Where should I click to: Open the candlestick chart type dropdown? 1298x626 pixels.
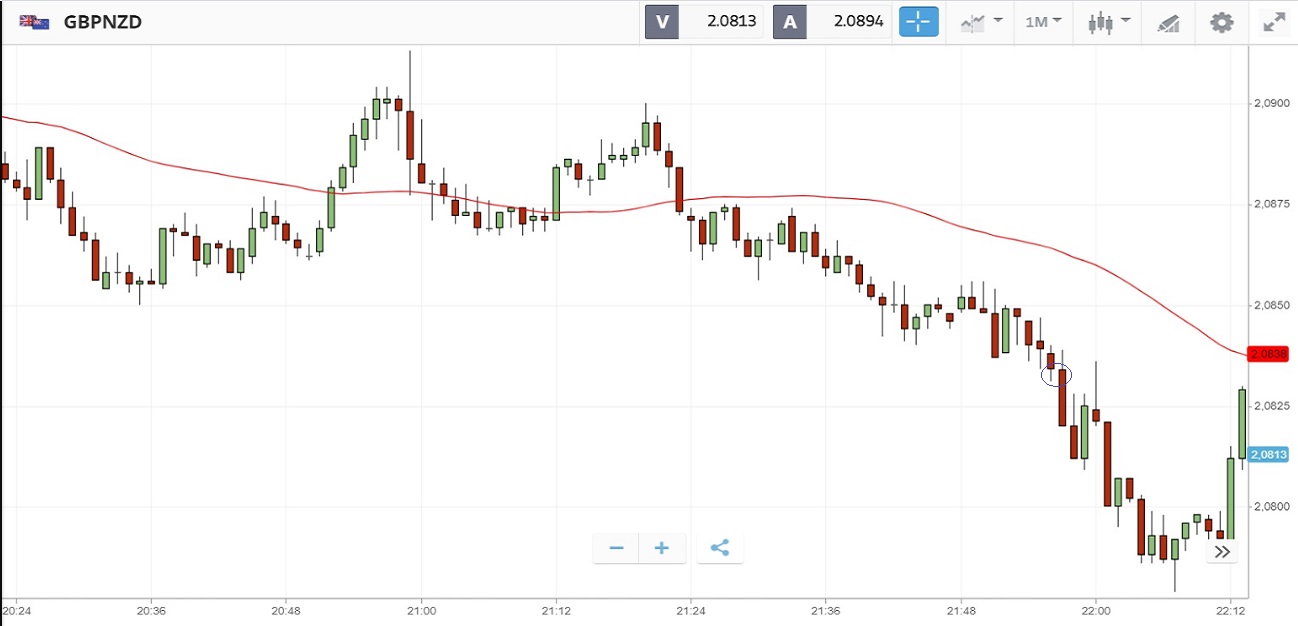(x=1109, y=21)
